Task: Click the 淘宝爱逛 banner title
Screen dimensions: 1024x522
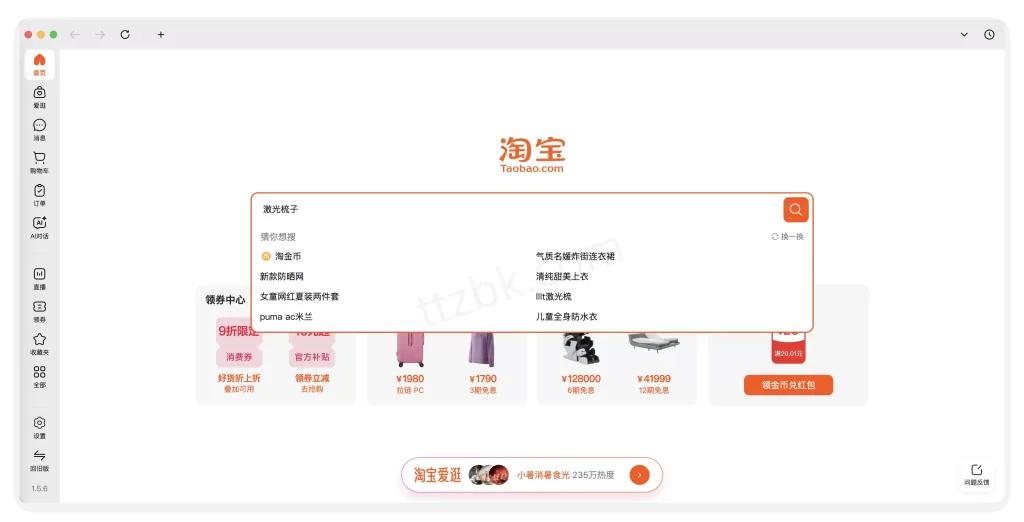Action: pos(438,475)
